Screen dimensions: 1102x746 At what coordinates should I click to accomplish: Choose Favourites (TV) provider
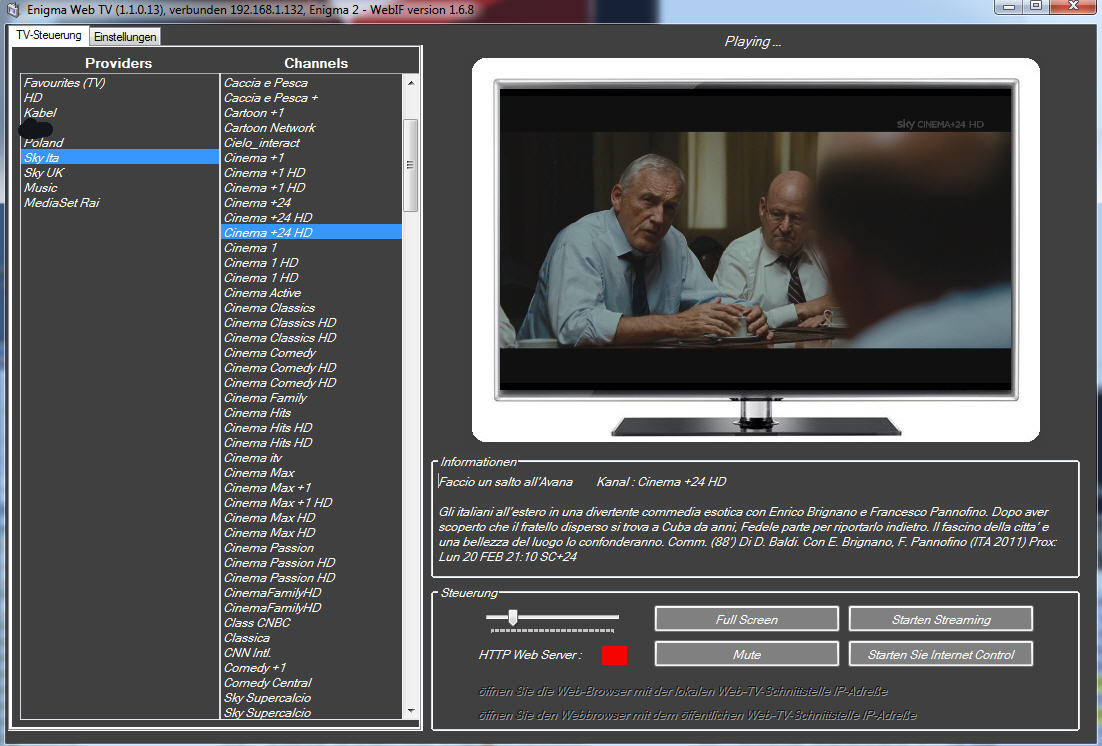point(64,83)
